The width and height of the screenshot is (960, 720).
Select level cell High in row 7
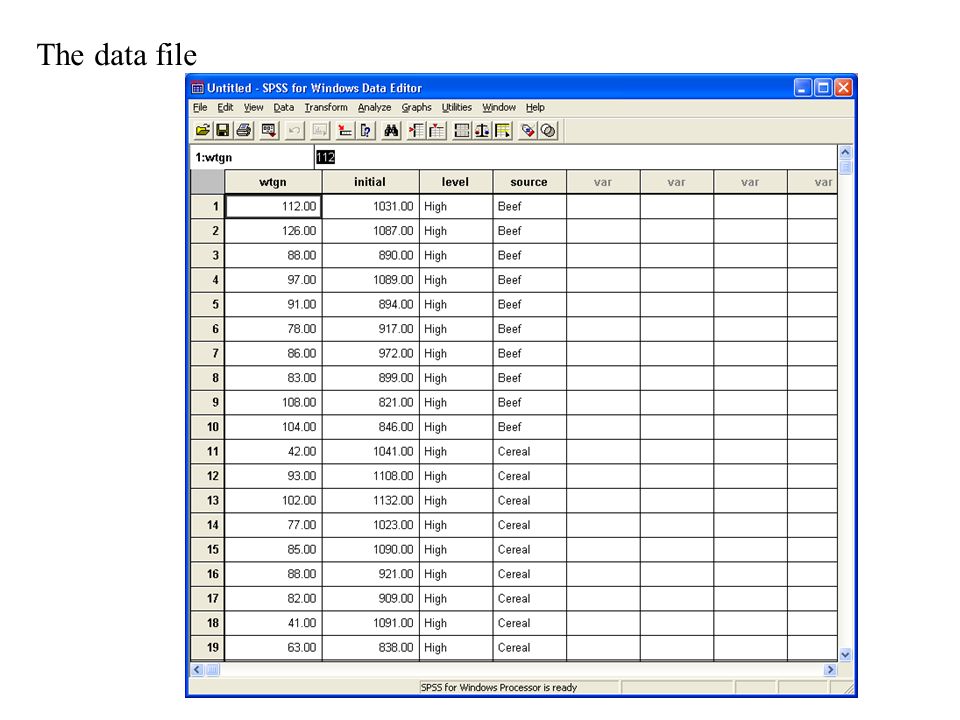coord(456,353)
